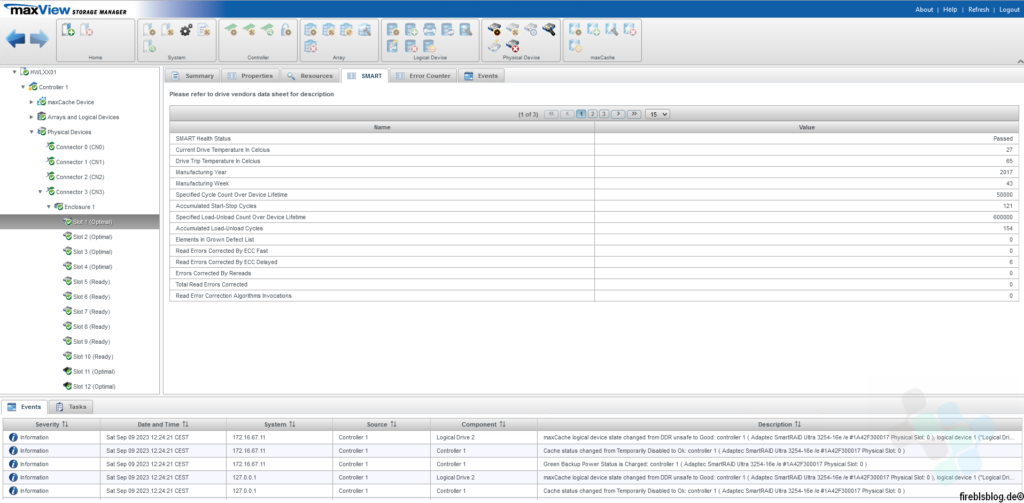1024x503 pixels.
Task: Collapse the Enclosure 1 tree node
Action: 49,207
